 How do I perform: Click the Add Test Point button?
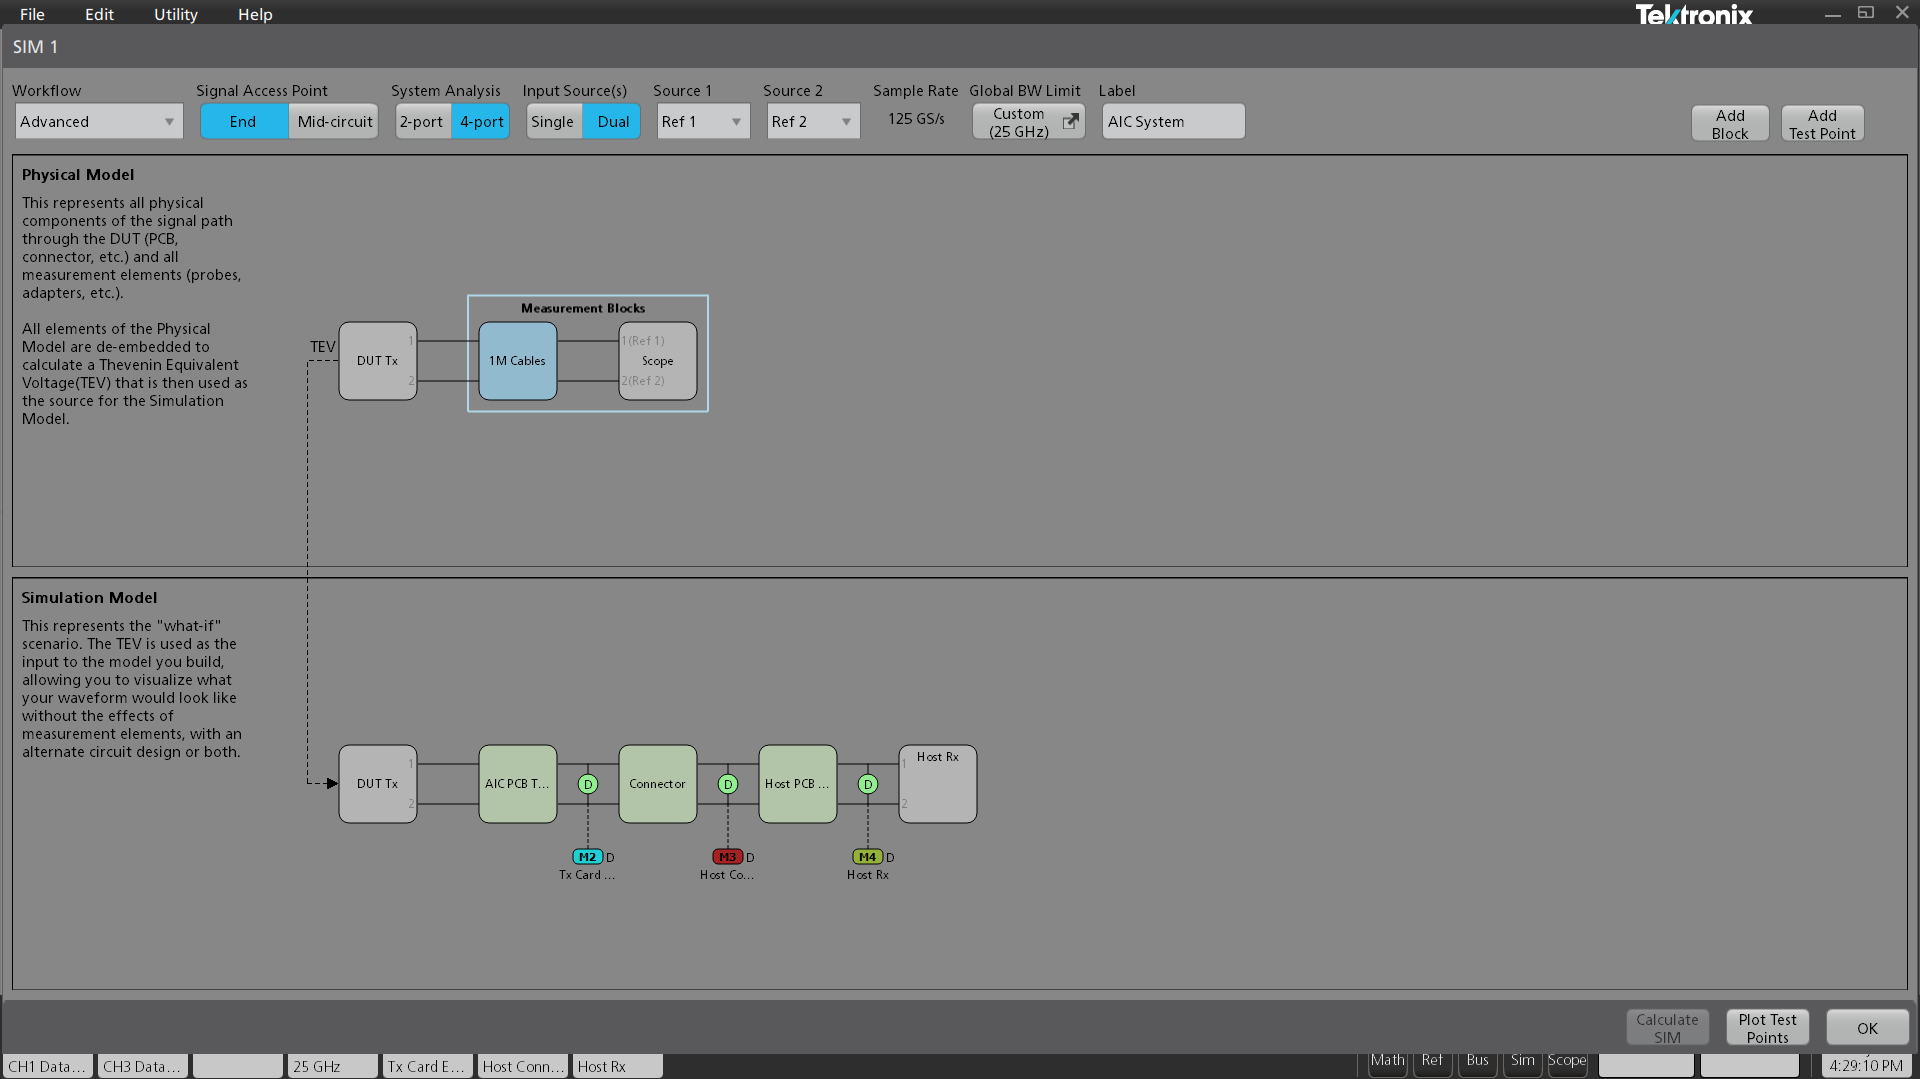point(1821,124)
